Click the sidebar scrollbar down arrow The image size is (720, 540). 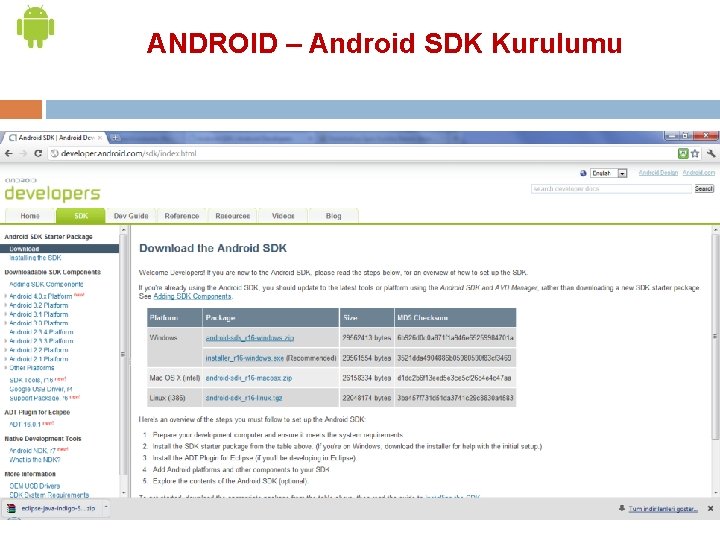(123, 494)
